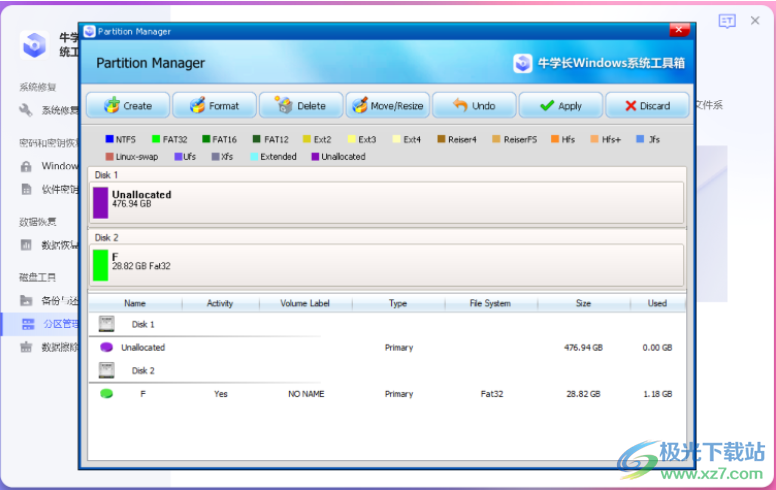Click the 476.94 GB size cell
776x490 pixels.
coord(583,347)
